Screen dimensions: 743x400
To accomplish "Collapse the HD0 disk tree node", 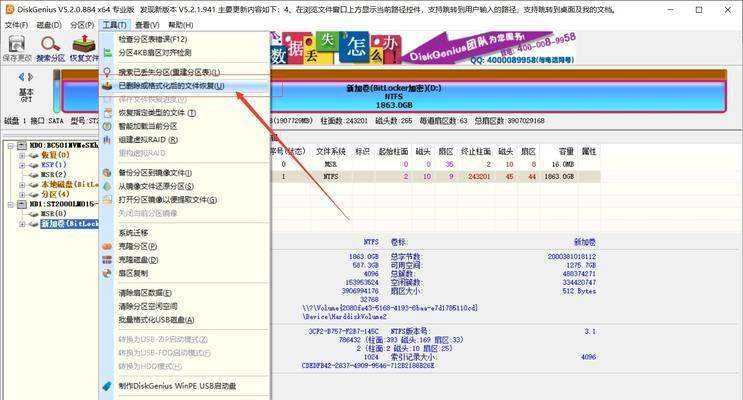I will [10, 145].
